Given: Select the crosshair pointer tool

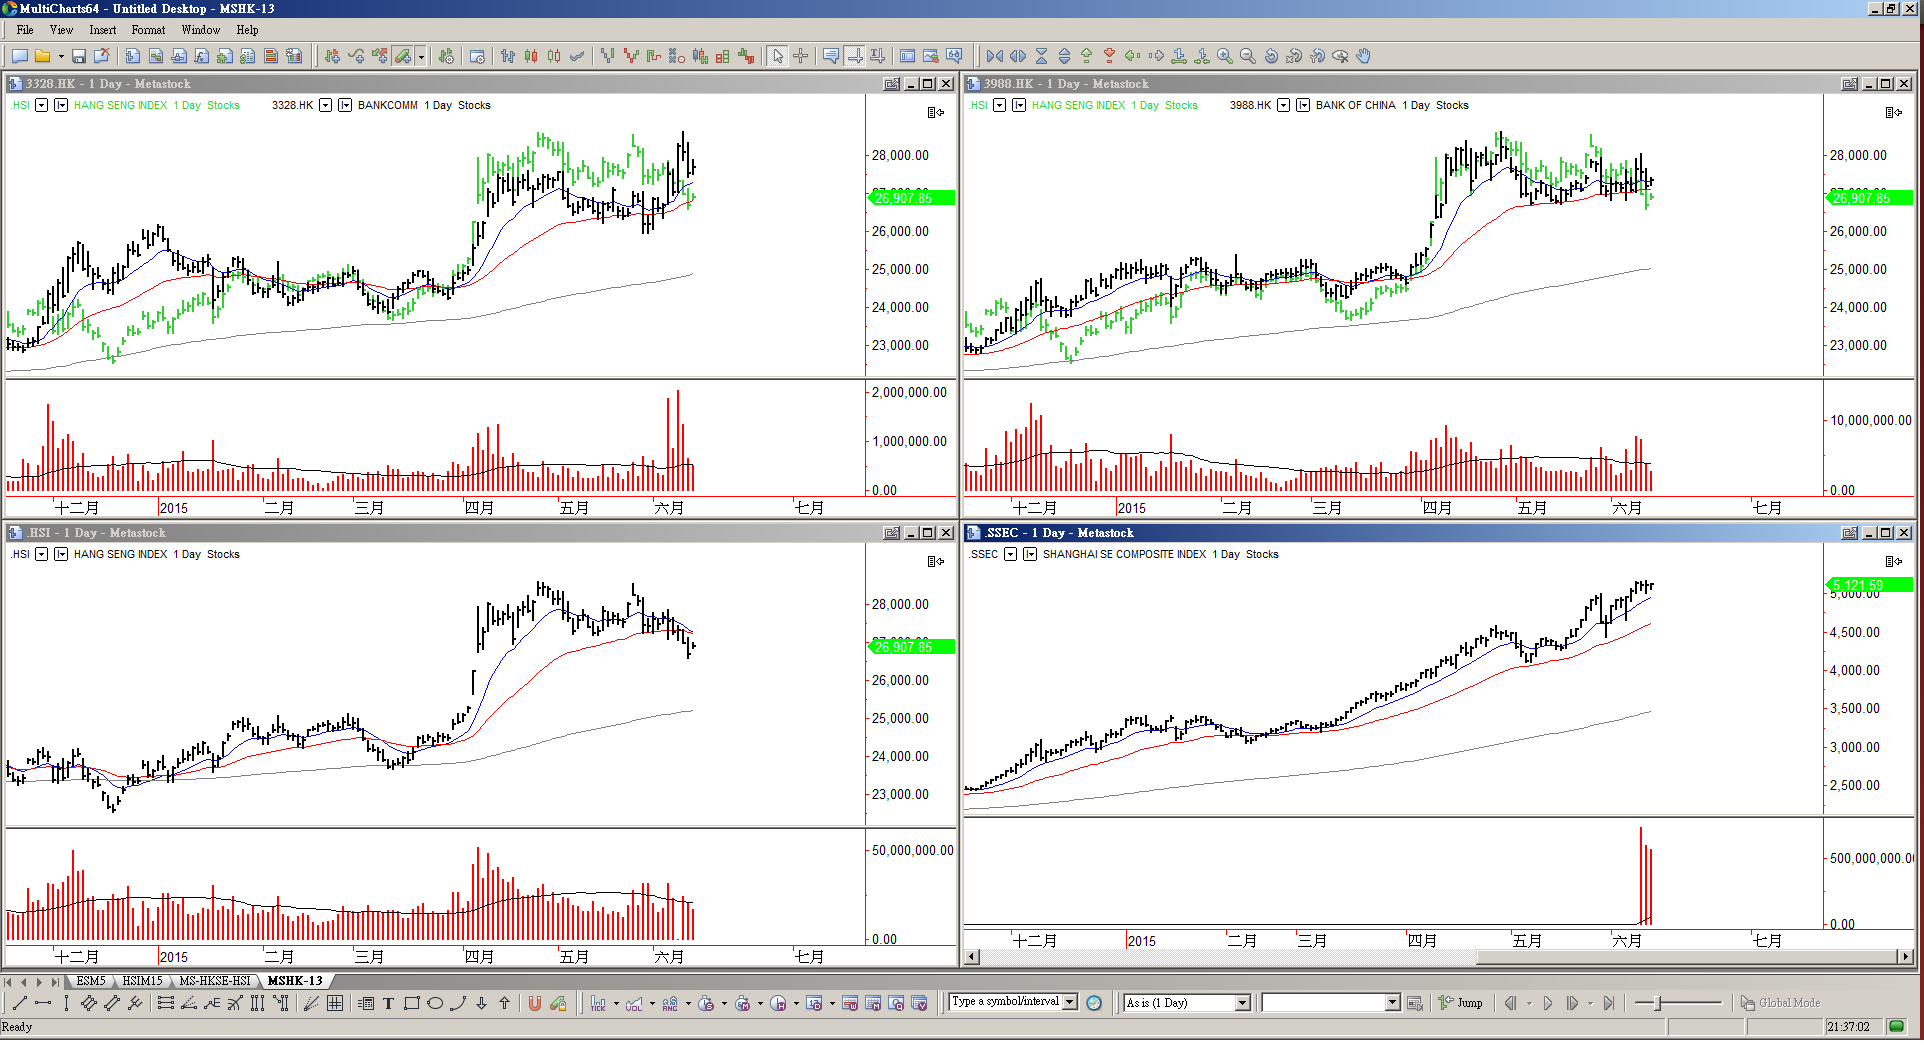Looking at the screenshot, I should (801, 57).
